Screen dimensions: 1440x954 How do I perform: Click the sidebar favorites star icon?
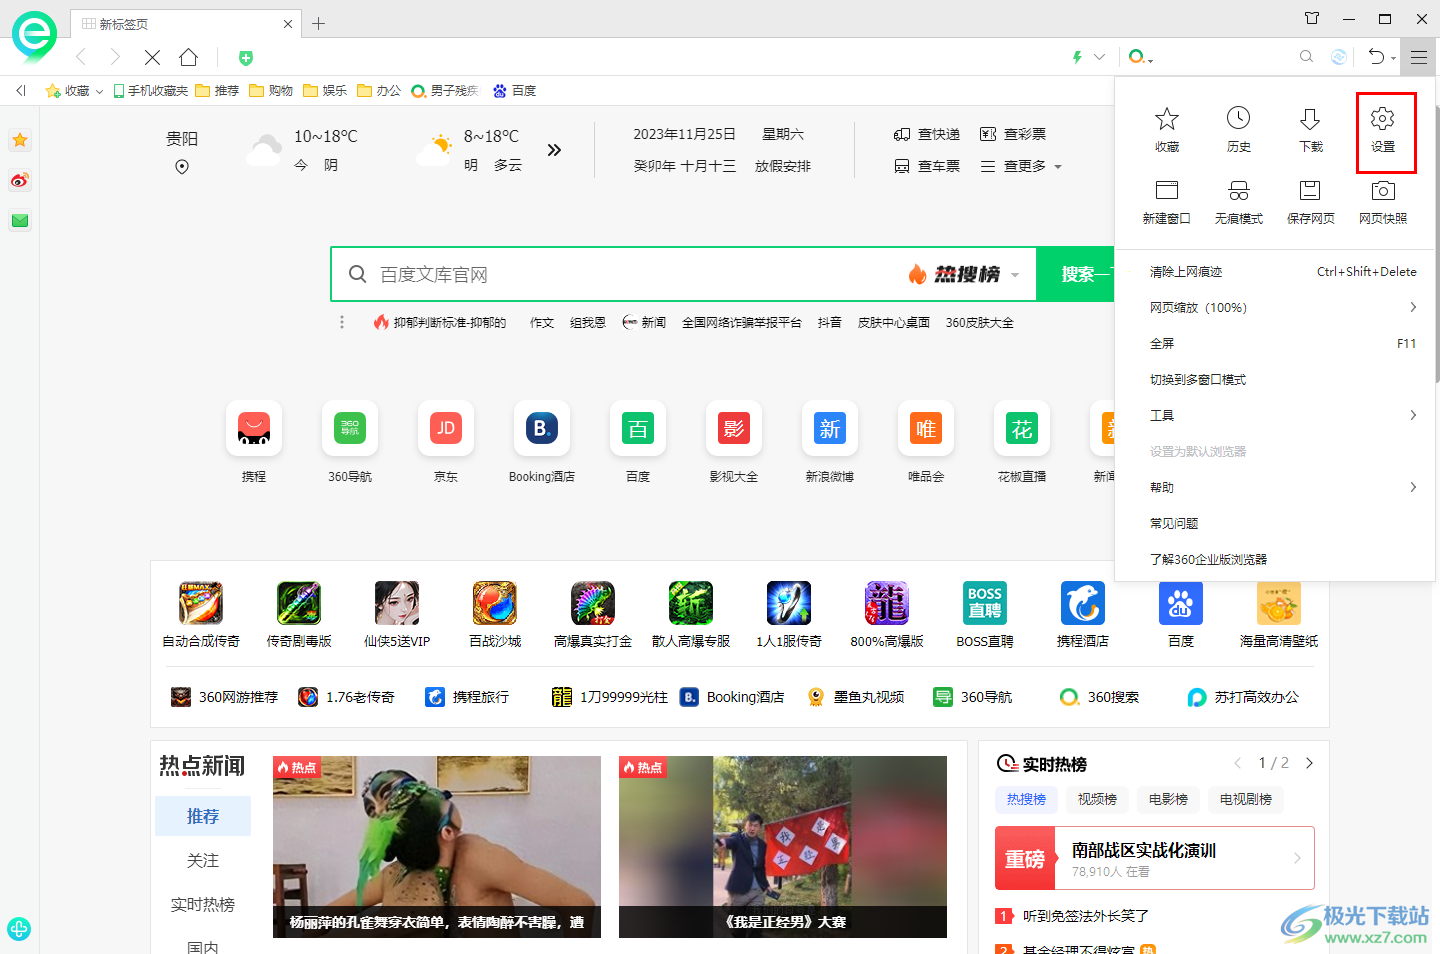coord(20,140)
